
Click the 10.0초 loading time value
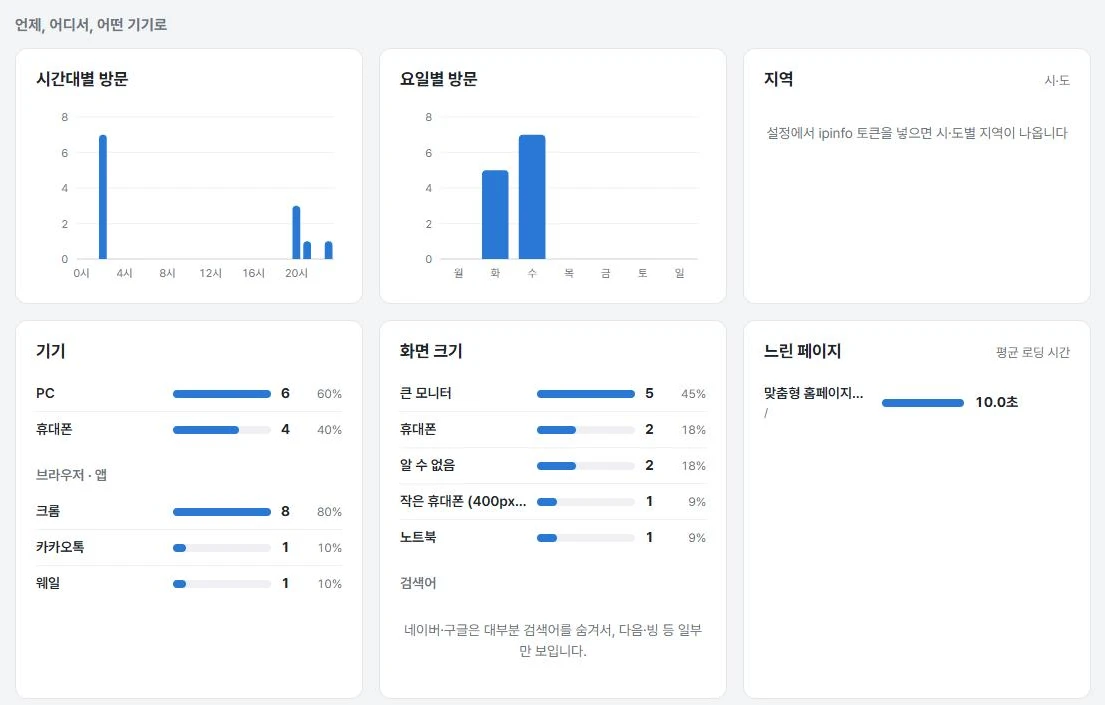pyautogui.click(x=996, y=402)
